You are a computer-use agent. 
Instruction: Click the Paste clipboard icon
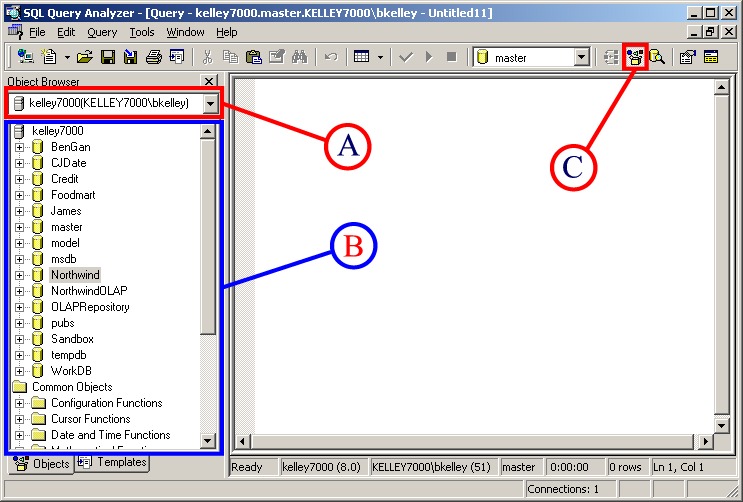coord(254,57)
